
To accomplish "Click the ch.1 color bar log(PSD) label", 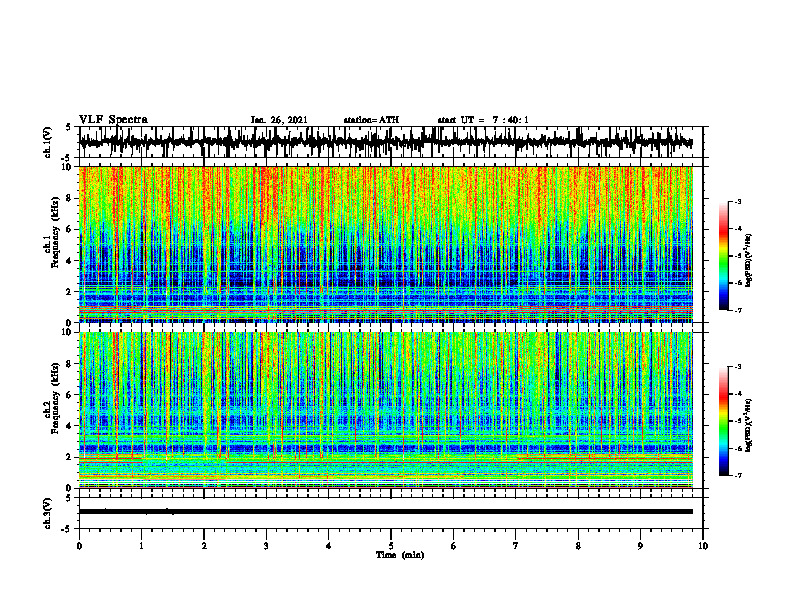I will click(749, 261).
